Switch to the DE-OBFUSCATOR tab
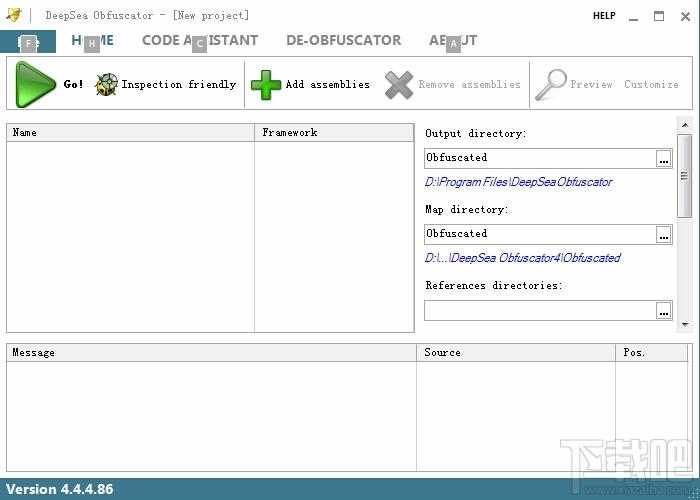Viewport: 700px width, 500px height. (x=344, y=41)
